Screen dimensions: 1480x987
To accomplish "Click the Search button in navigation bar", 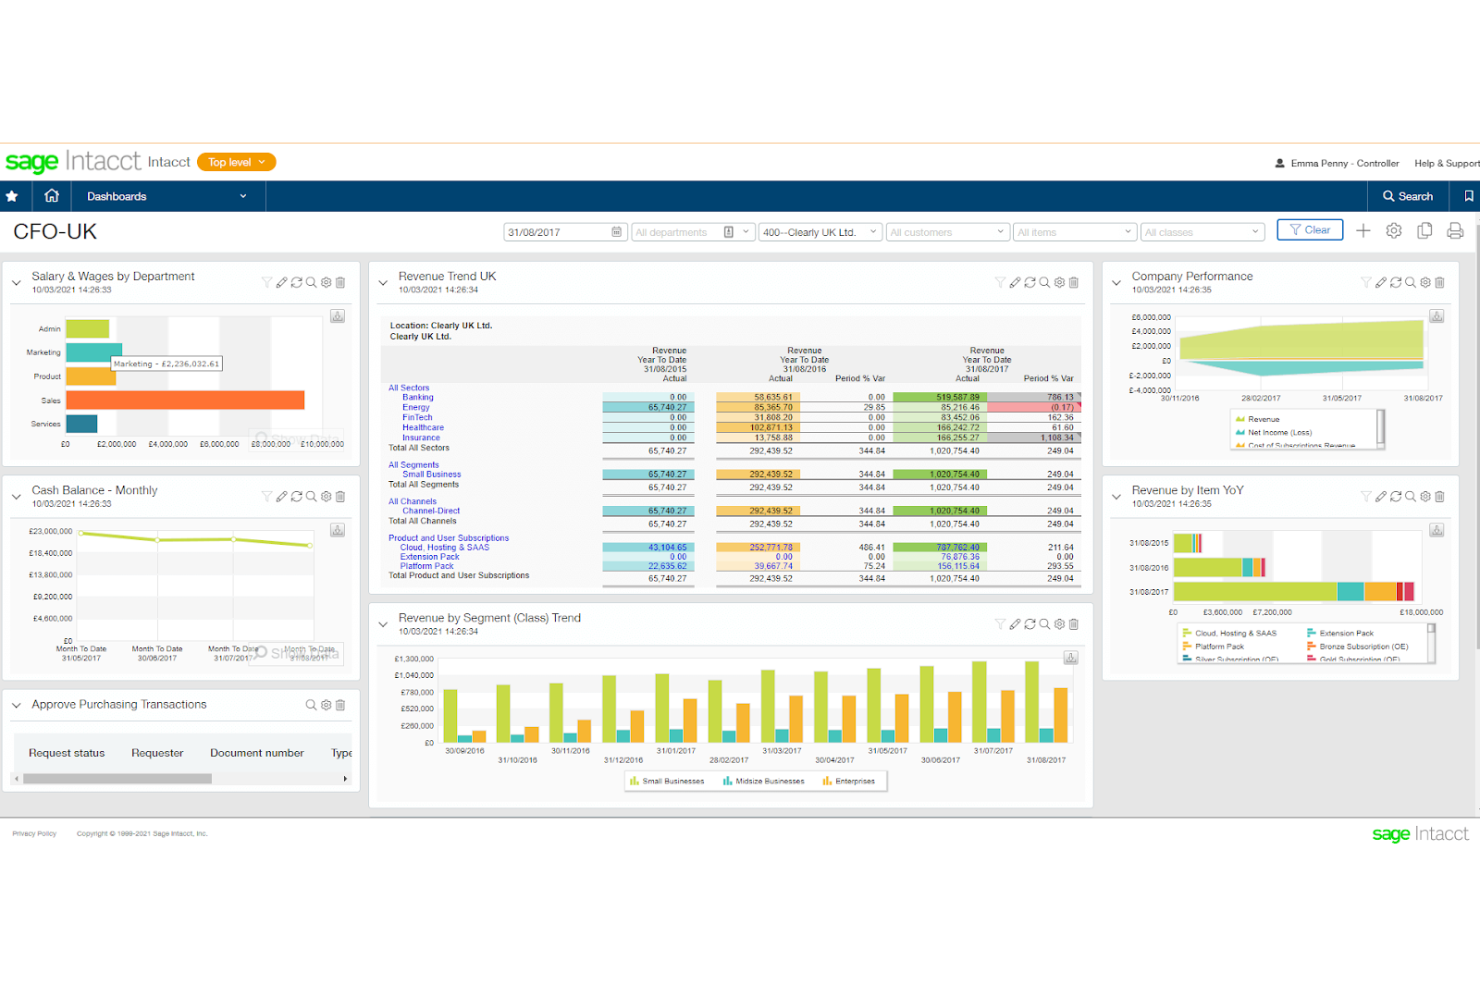I will [x=1407, y=196].
